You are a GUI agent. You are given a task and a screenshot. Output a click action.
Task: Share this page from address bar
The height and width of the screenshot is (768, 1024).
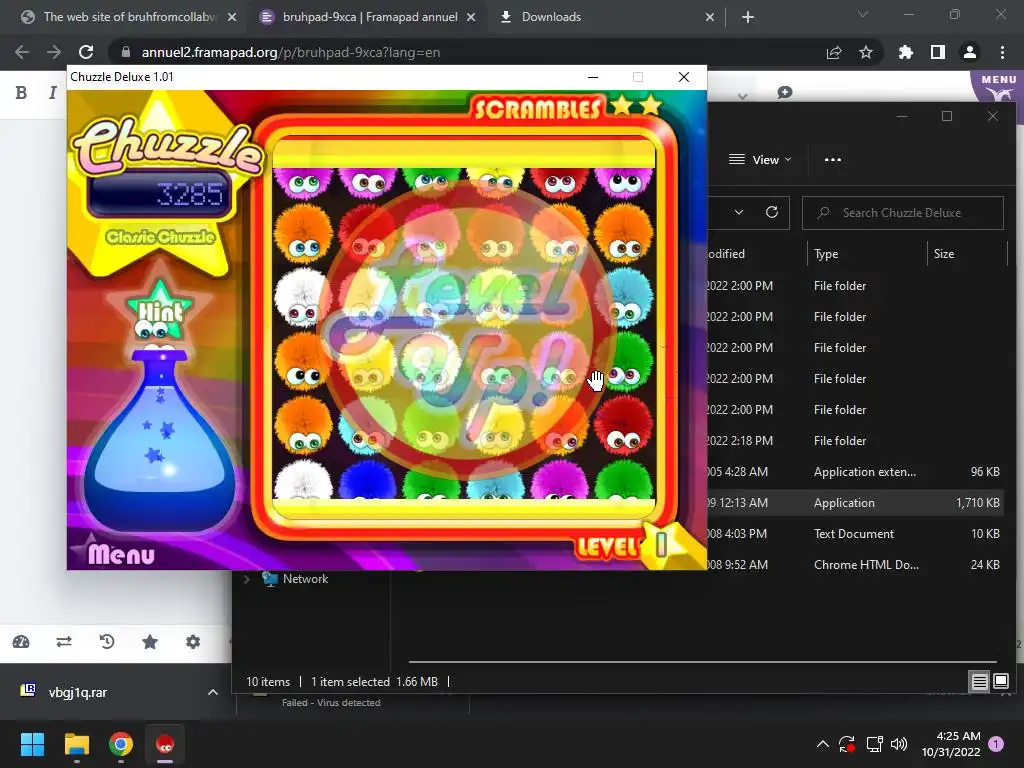point(834,52)
